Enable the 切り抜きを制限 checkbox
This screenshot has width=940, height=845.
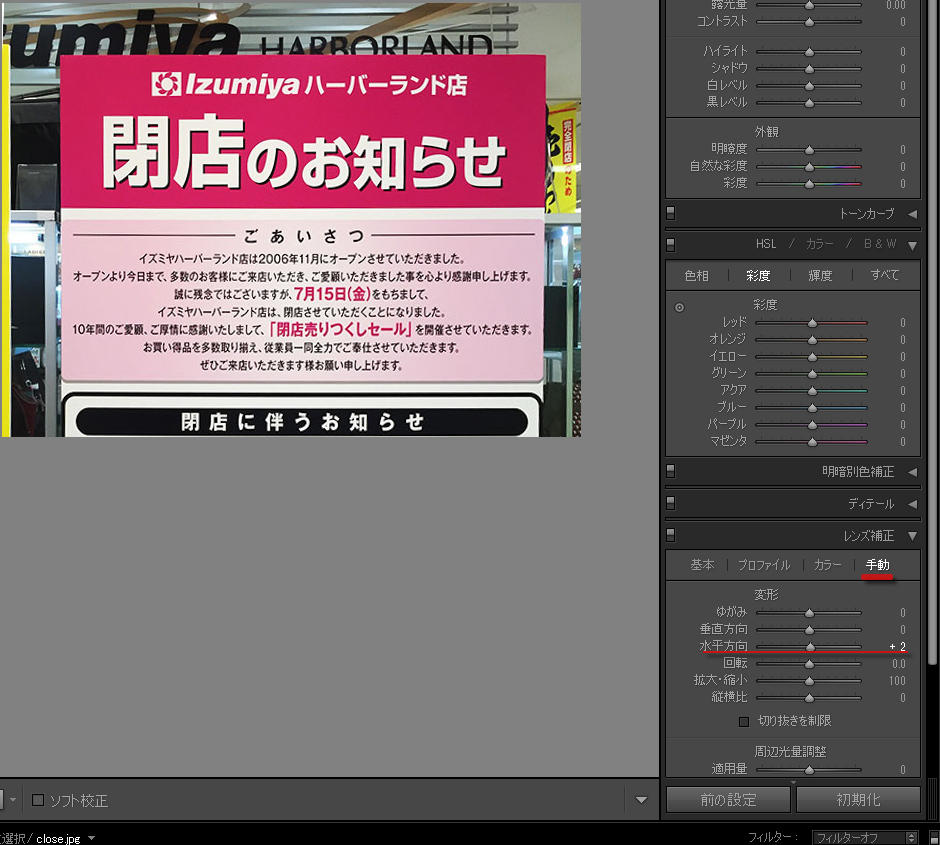click(x=744, y=722)
